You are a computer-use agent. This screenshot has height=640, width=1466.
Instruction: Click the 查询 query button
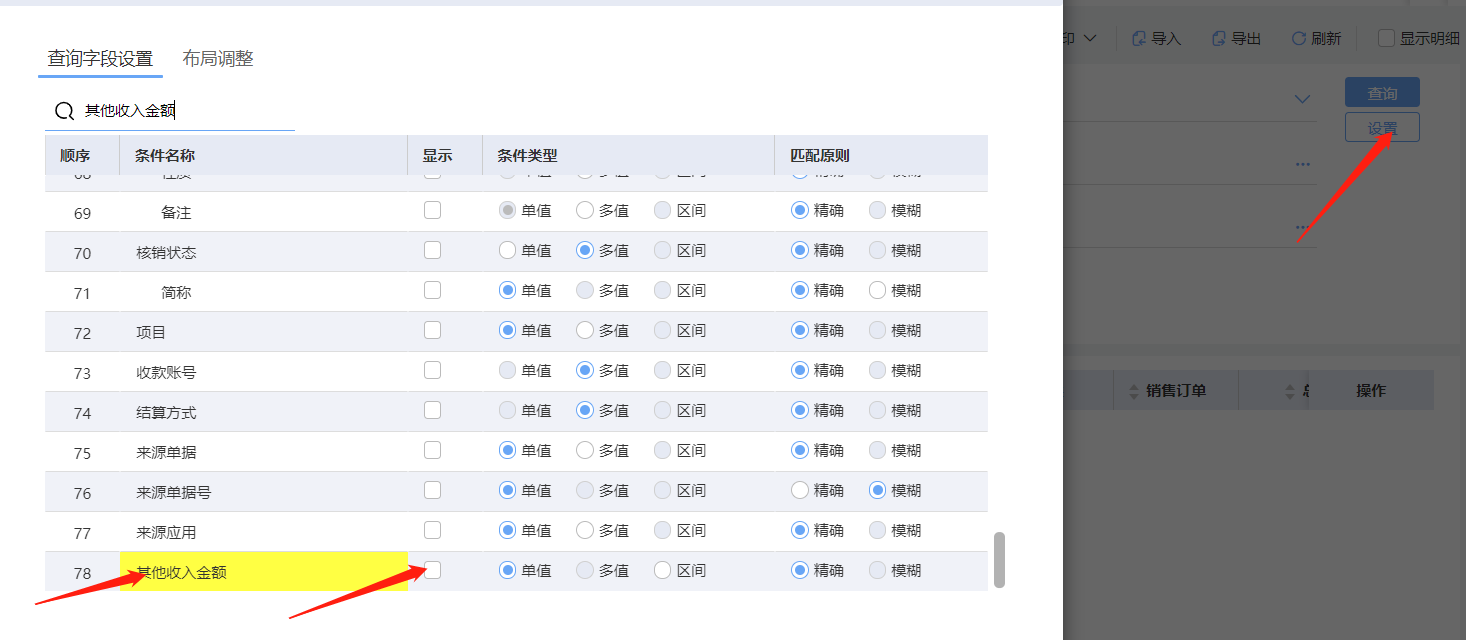(x=1381, y=92)
